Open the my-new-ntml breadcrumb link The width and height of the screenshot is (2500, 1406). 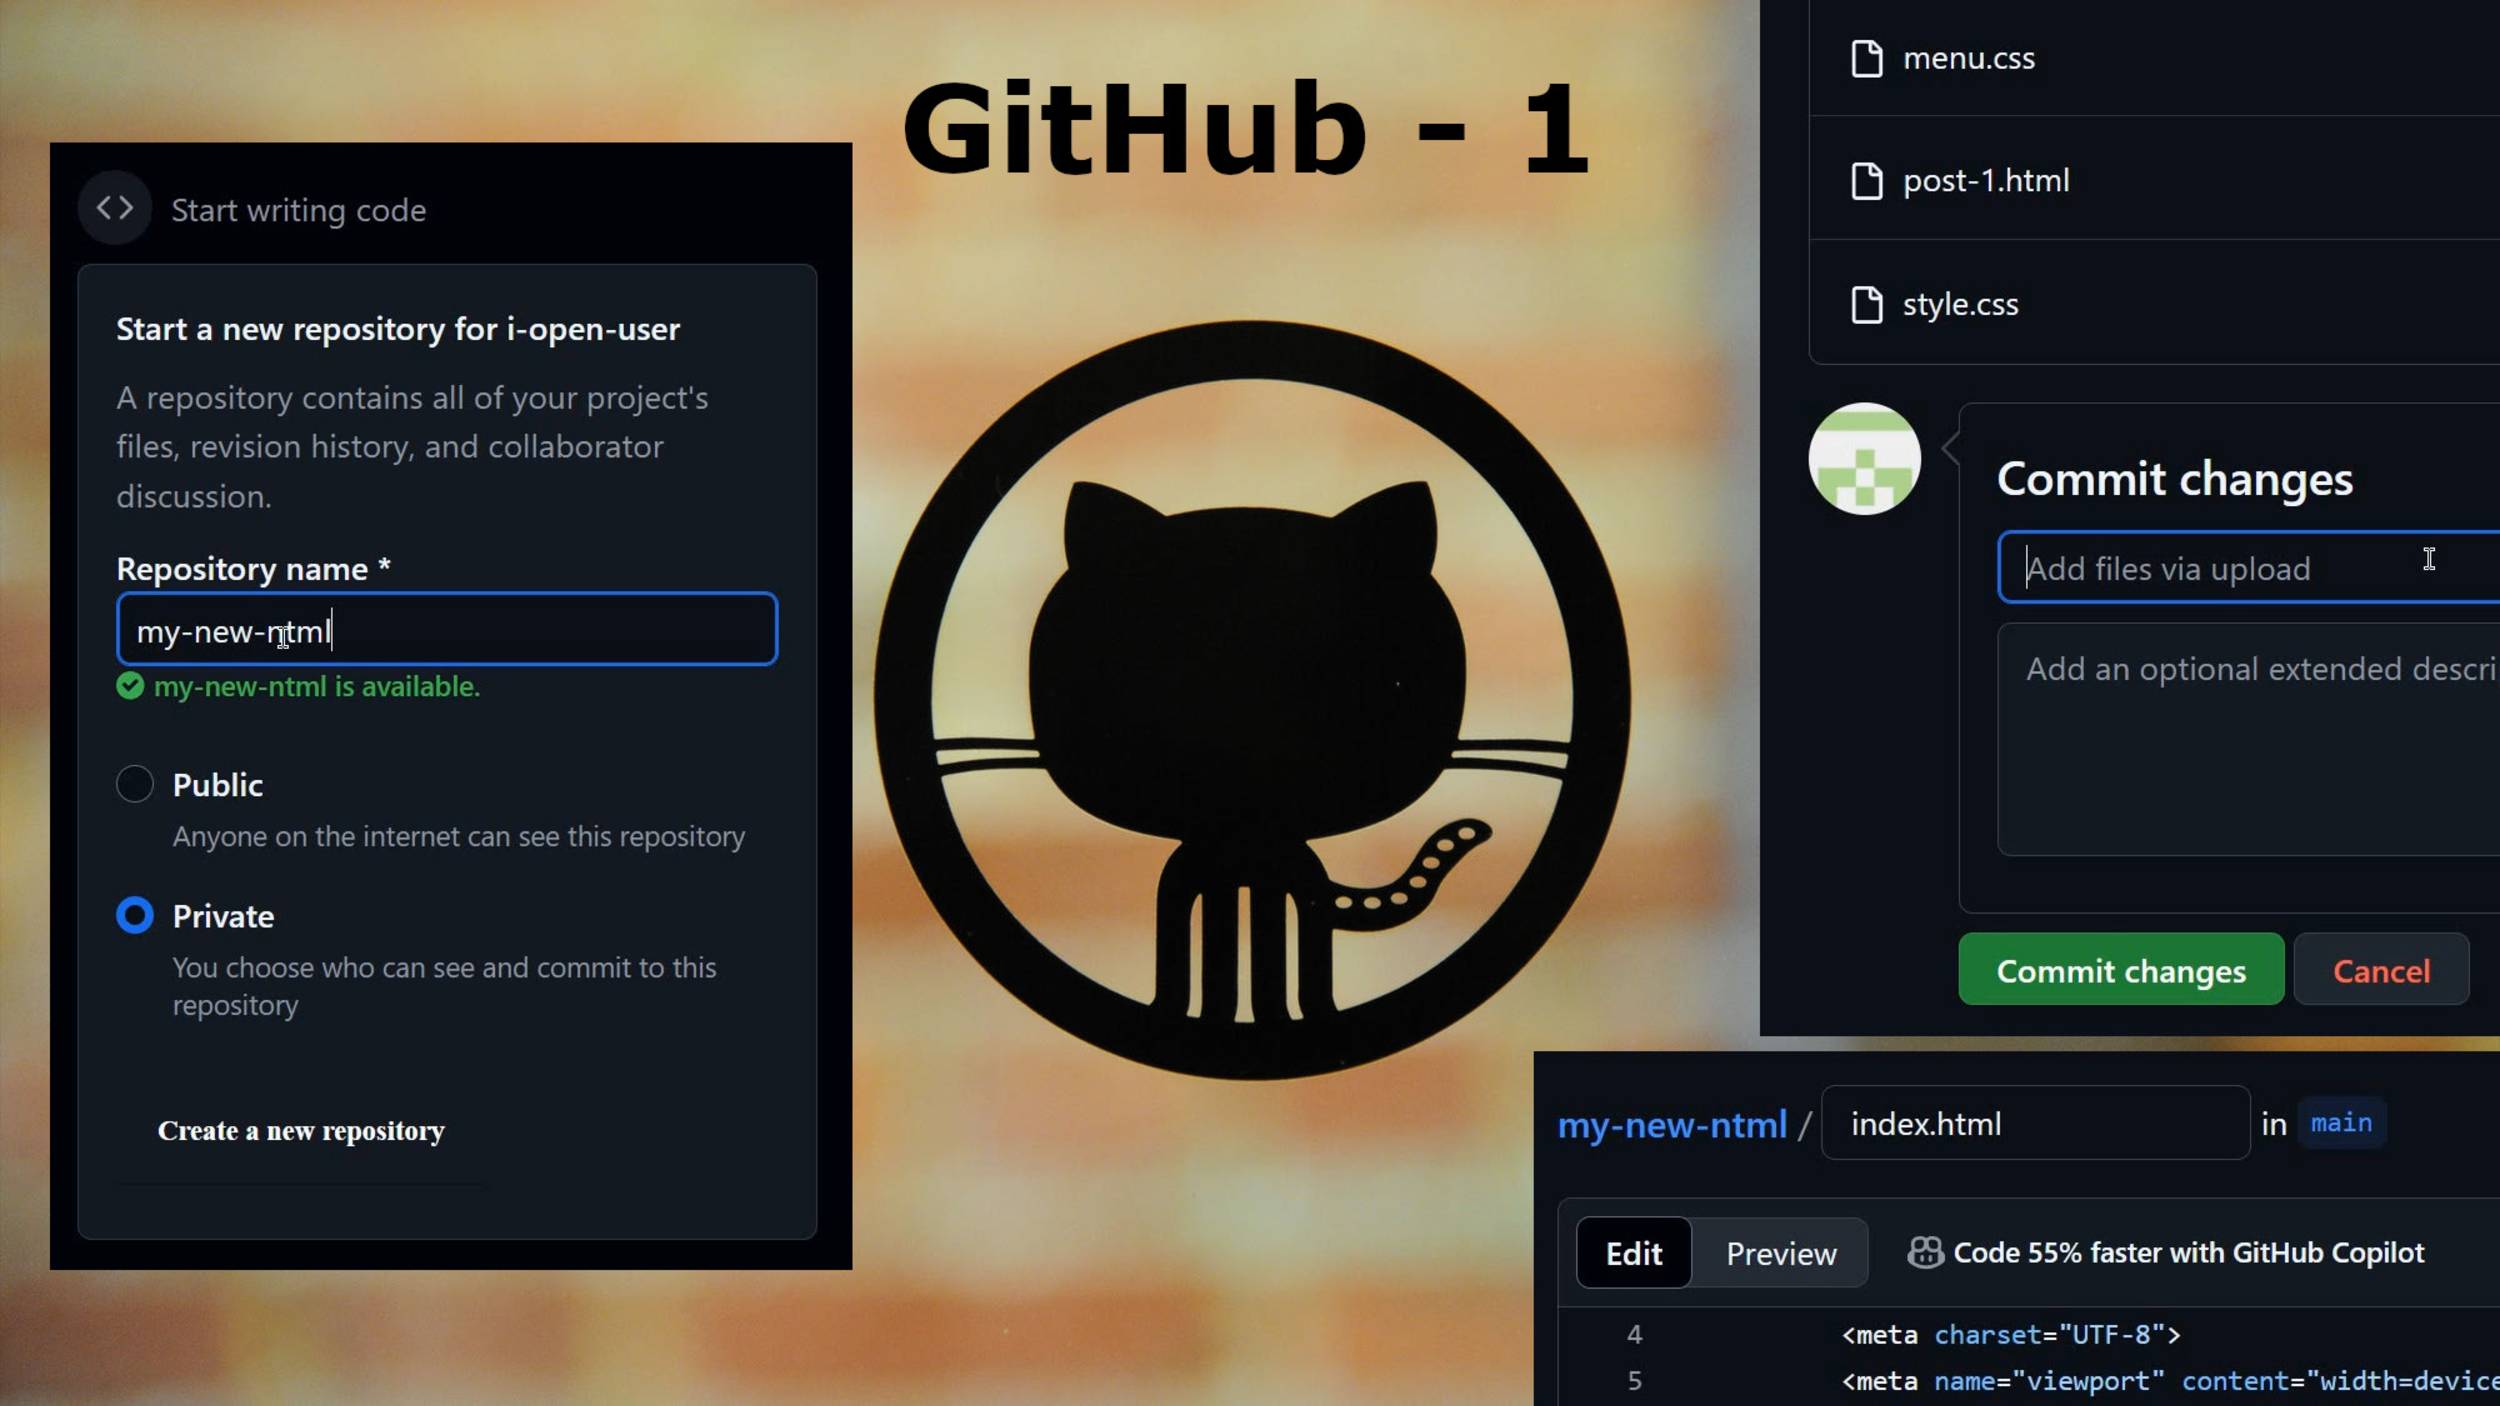(1672, 1125)
